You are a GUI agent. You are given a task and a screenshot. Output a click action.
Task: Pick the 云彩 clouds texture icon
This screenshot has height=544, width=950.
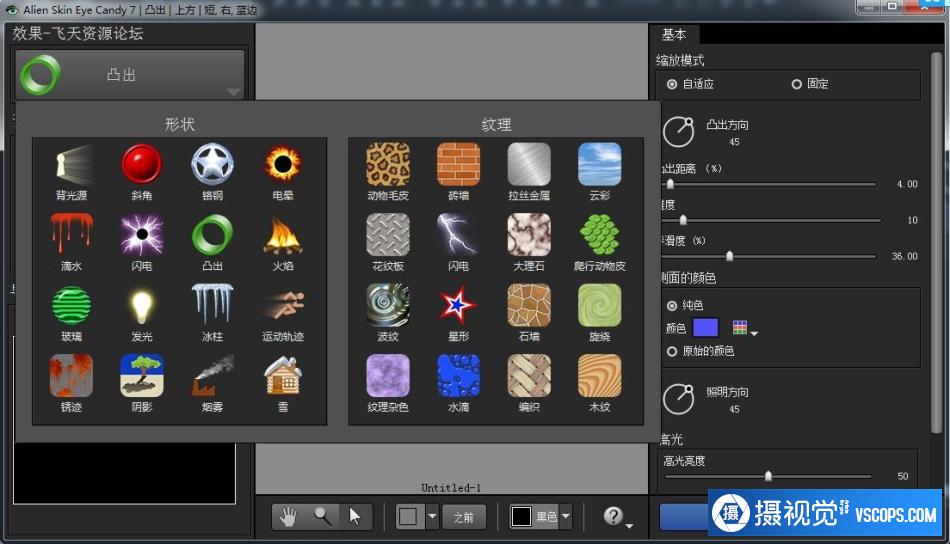pos(599,164)
